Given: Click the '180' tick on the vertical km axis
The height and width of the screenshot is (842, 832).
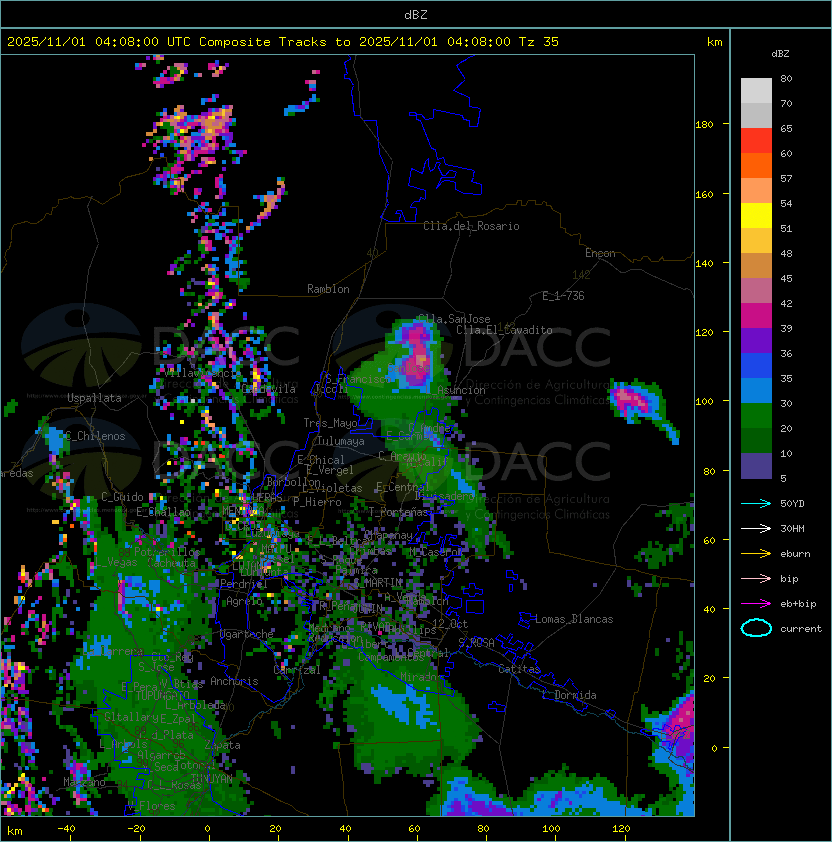Looking at the screenshot, I should coord(704,125).
